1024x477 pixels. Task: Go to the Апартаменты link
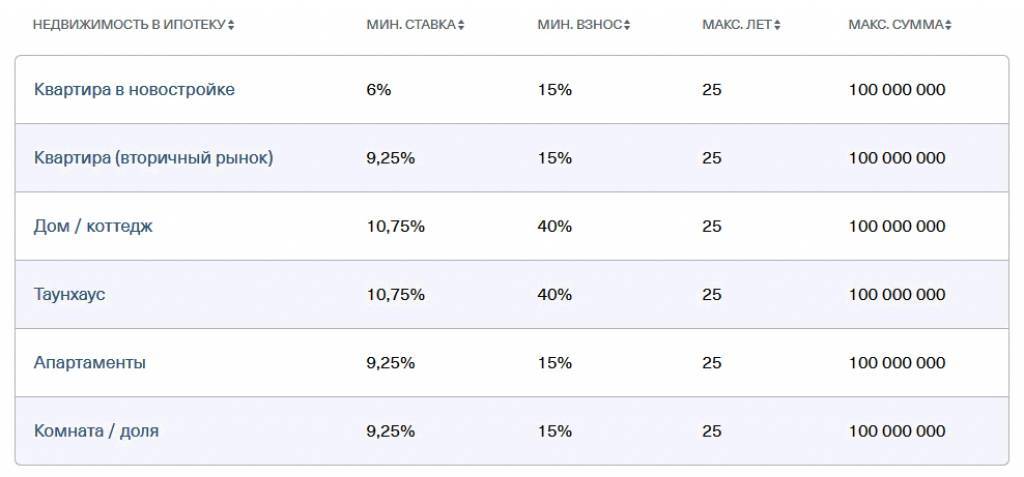[89, 363]
